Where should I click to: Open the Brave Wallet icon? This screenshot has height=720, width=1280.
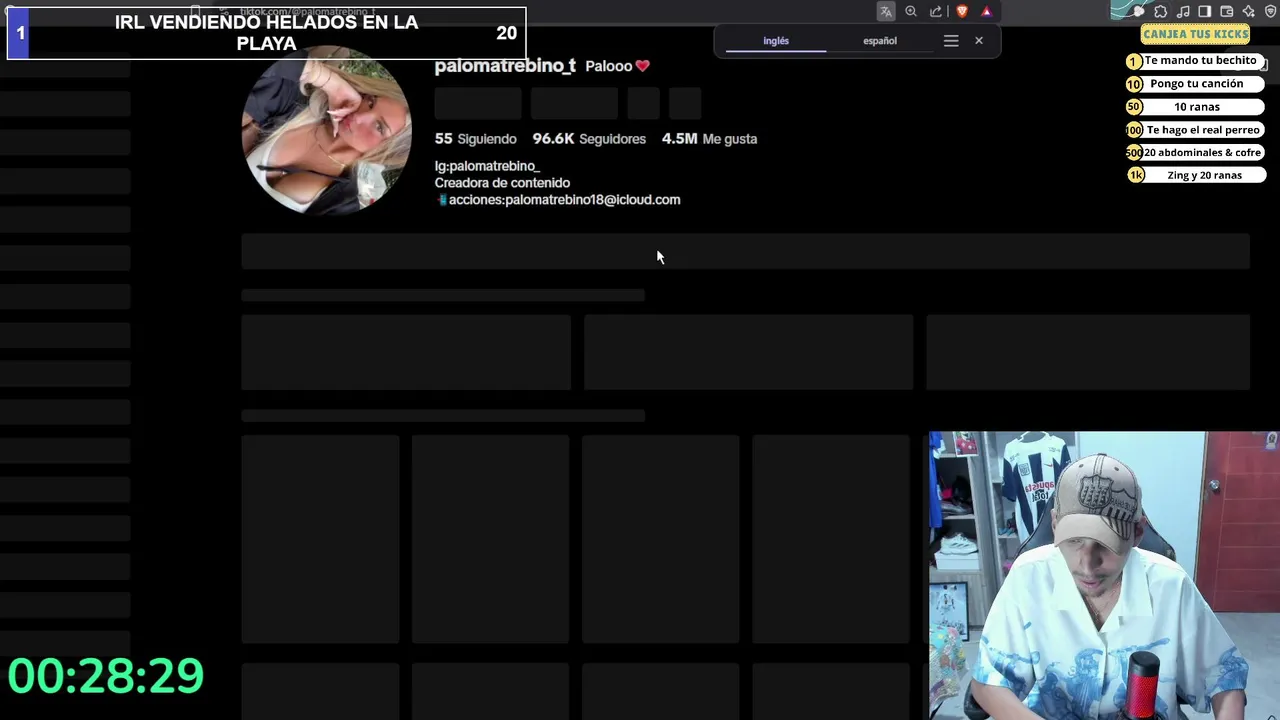click(x=1227, y=11)
